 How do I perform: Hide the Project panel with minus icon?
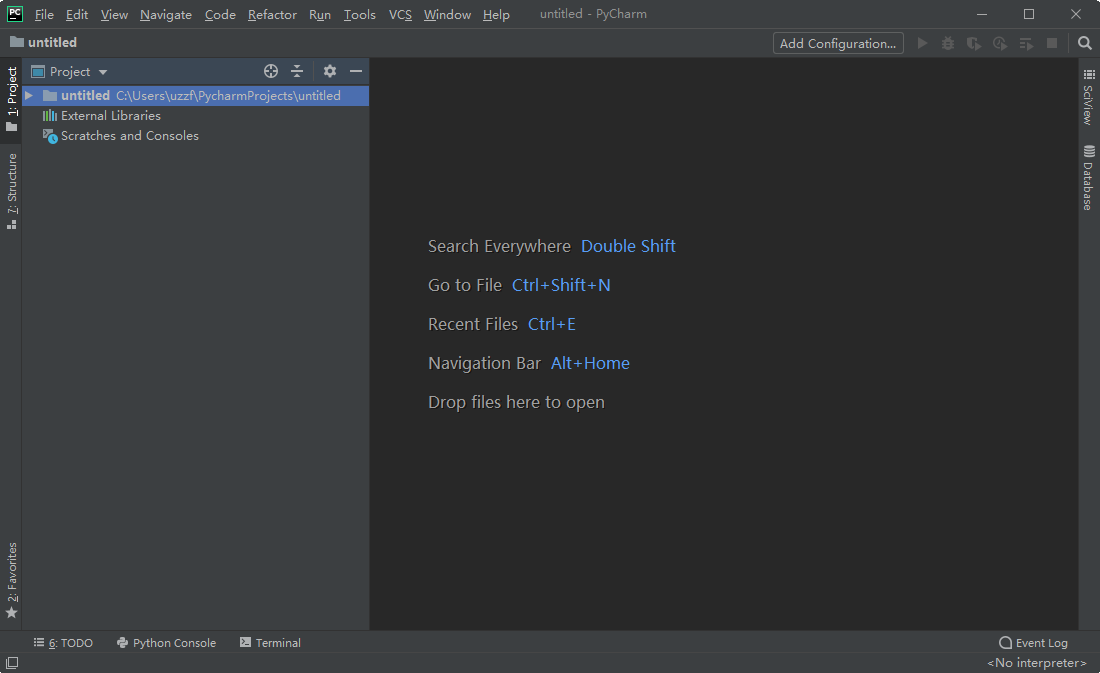pyautogui.click(x=356, y=71)
